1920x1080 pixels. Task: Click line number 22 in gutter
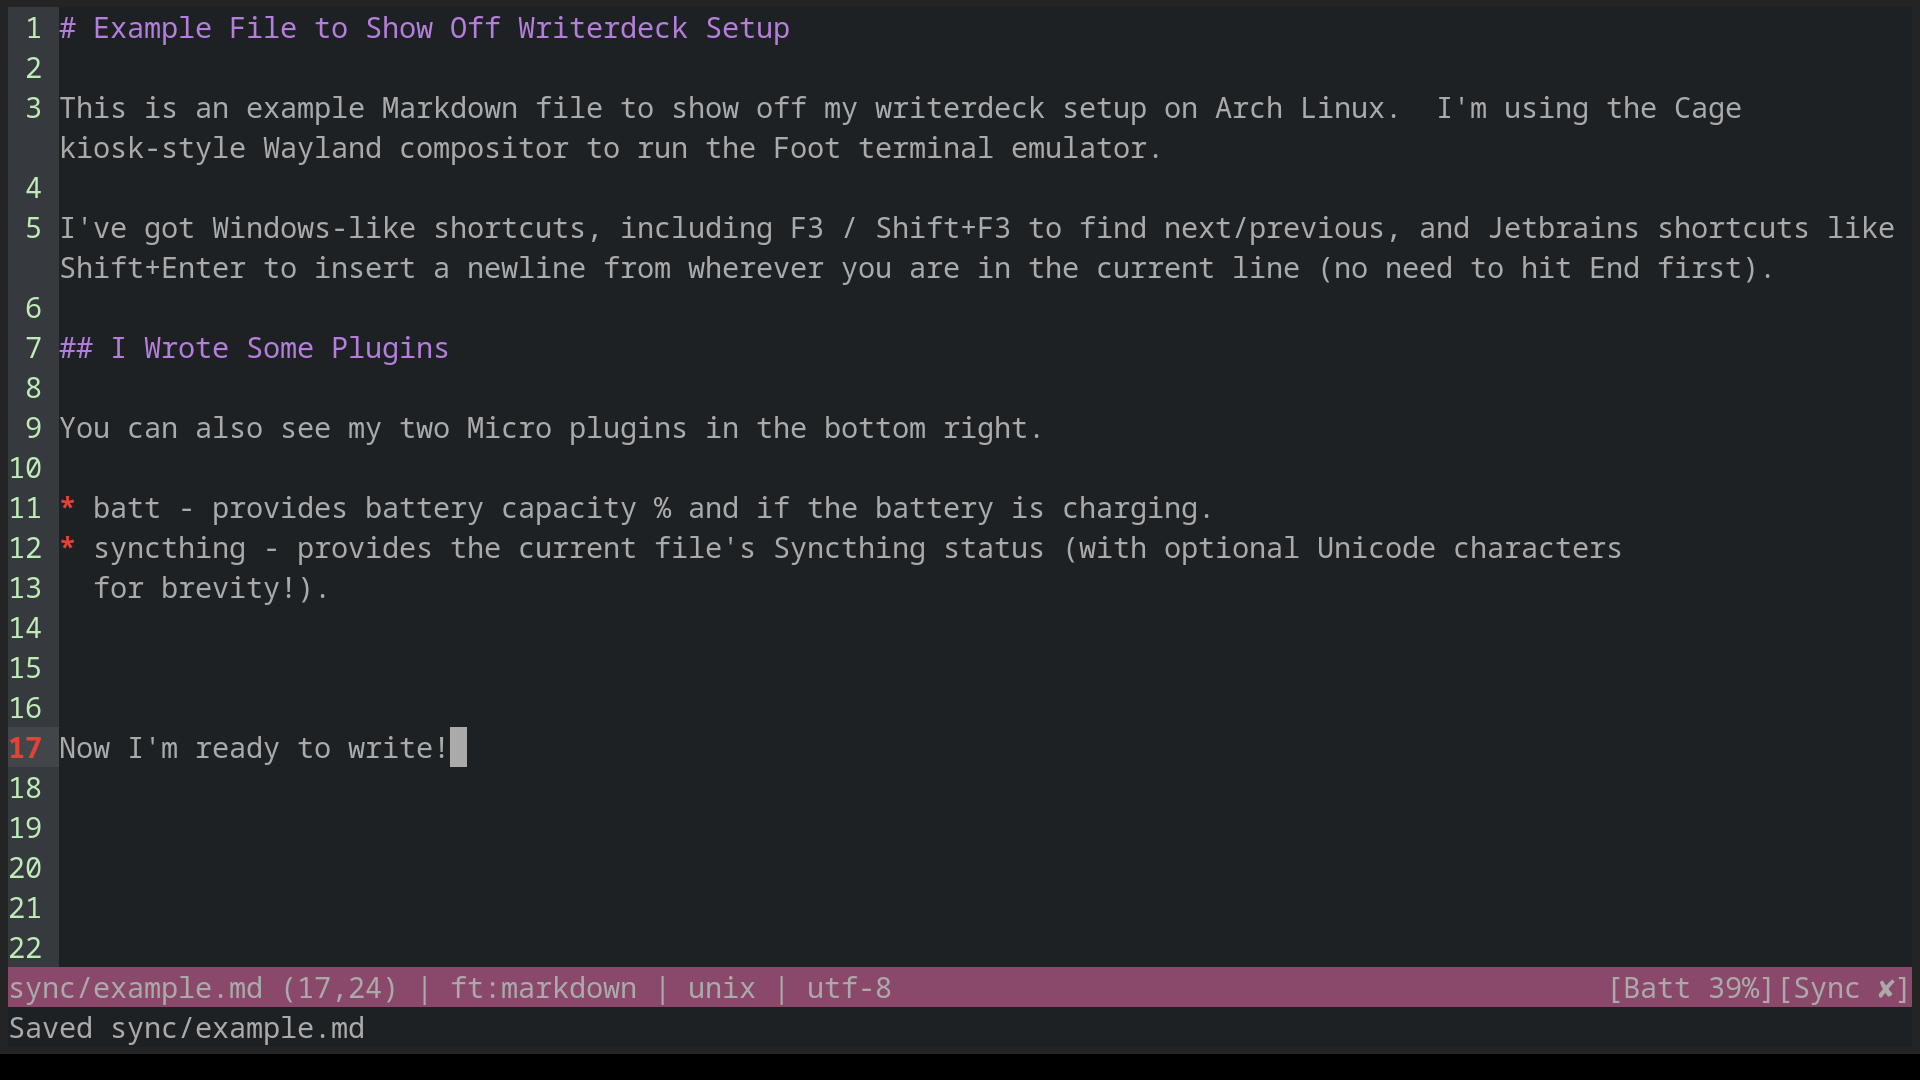point(26,948)
